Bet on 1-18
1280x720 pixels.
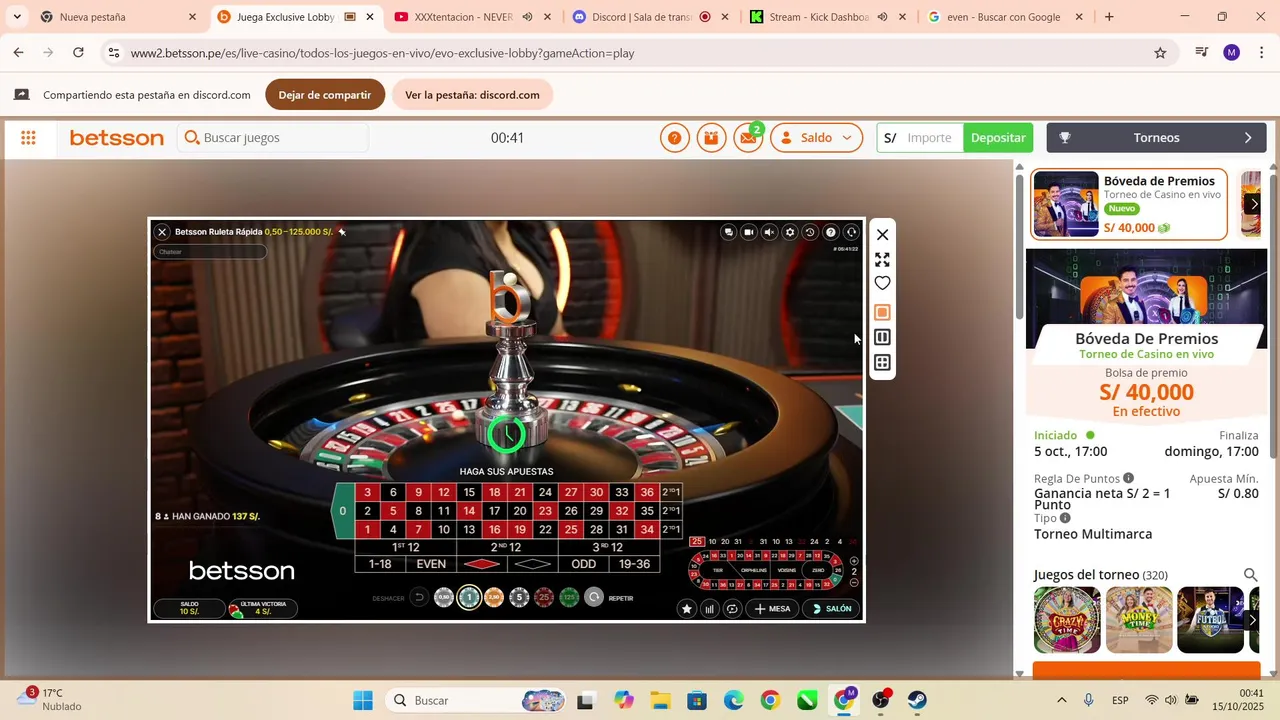click(380, 564)
